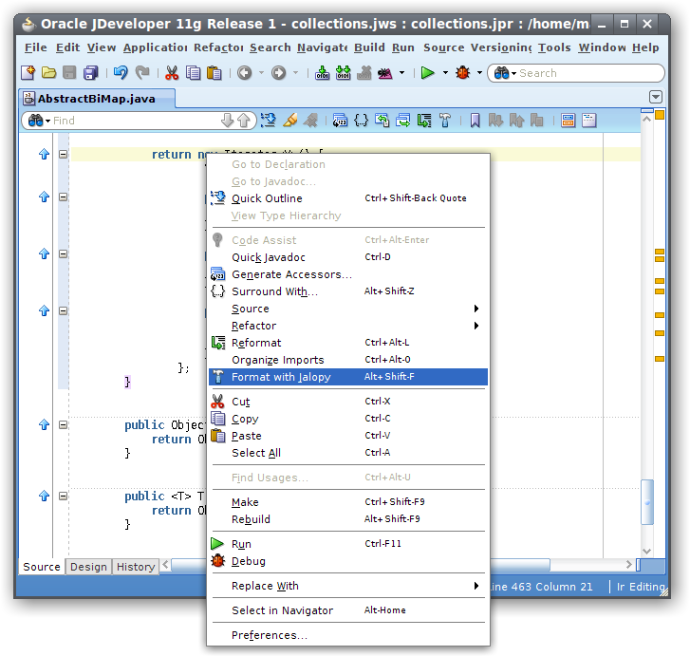Click the Reformat icon in editor toolbar
Image resolution: width=690 pixels, height=656 pixels.
(424, 120)
